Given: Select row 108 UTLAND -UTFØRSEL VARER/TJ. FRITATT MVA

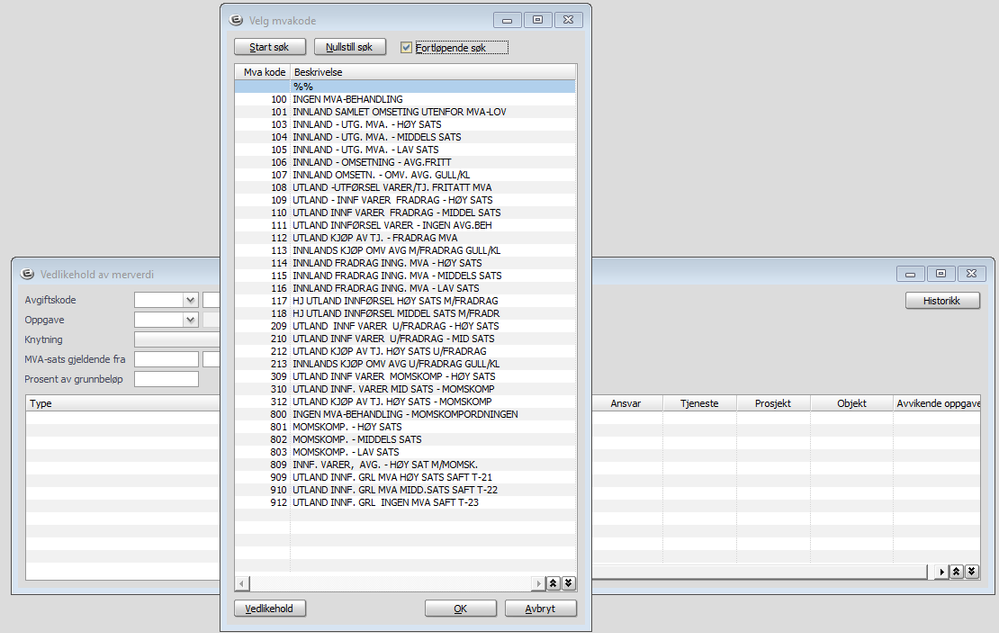Looking at the screenshot, I should point(405,187).
